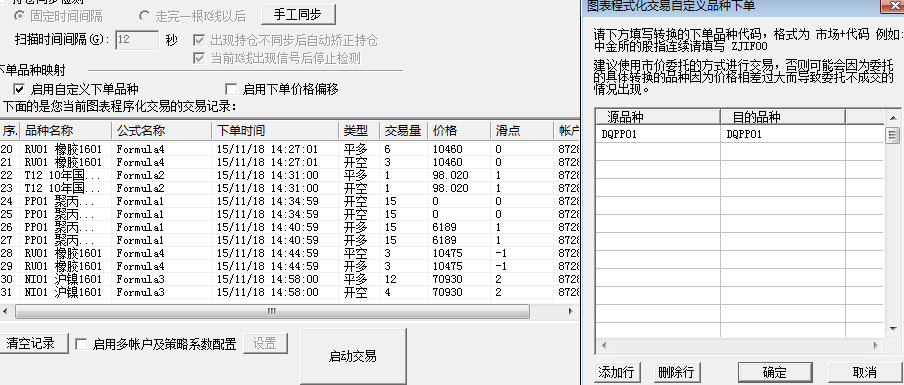This screenshot has width=904, height=385.
Task: Select row 30 NI01 平多 record
Action: (x=289, y=280)
